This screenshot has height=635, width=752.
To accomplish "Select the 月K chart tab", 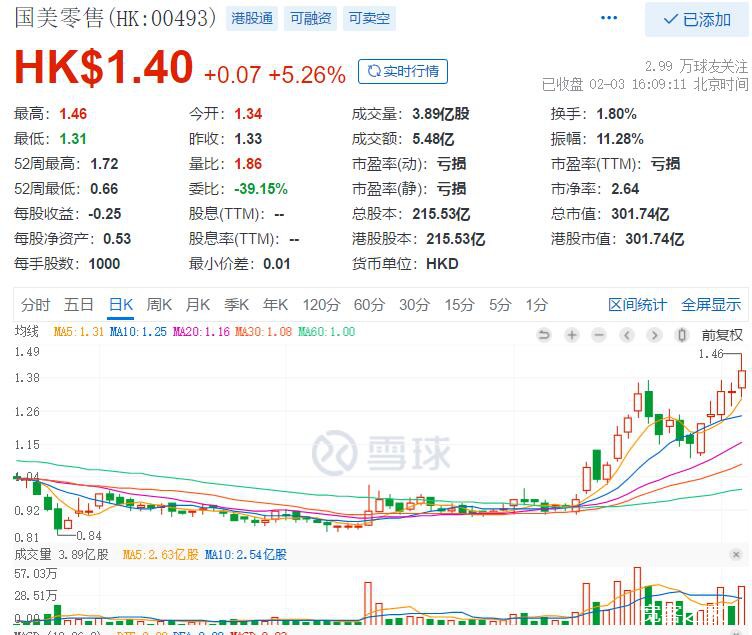I will pyautogui.click(x=198, y=305).
